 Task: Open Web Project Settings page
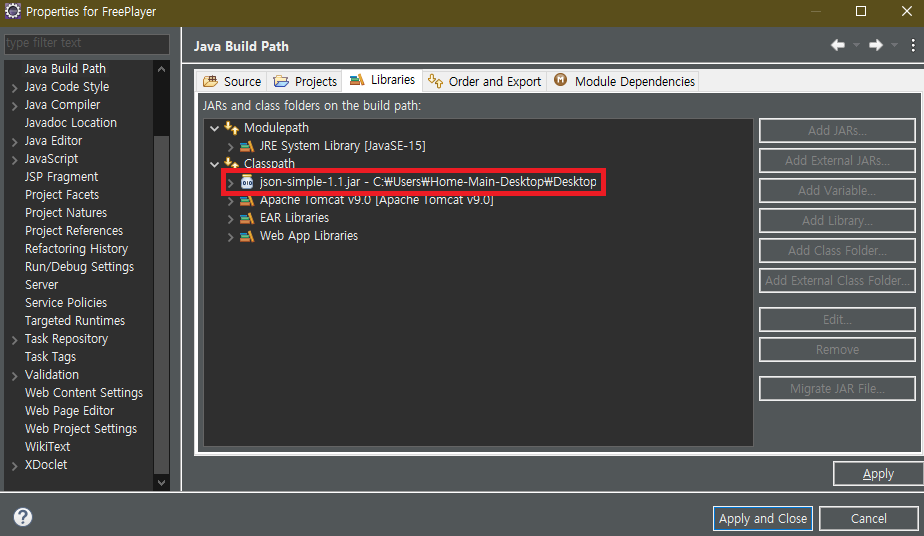81,429
